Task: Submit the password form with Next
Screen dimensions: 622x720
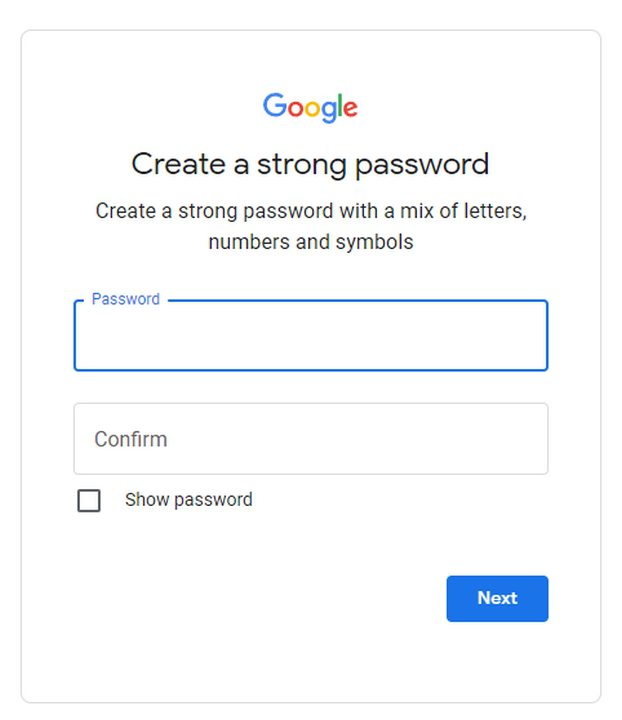Action: [497, 598]
